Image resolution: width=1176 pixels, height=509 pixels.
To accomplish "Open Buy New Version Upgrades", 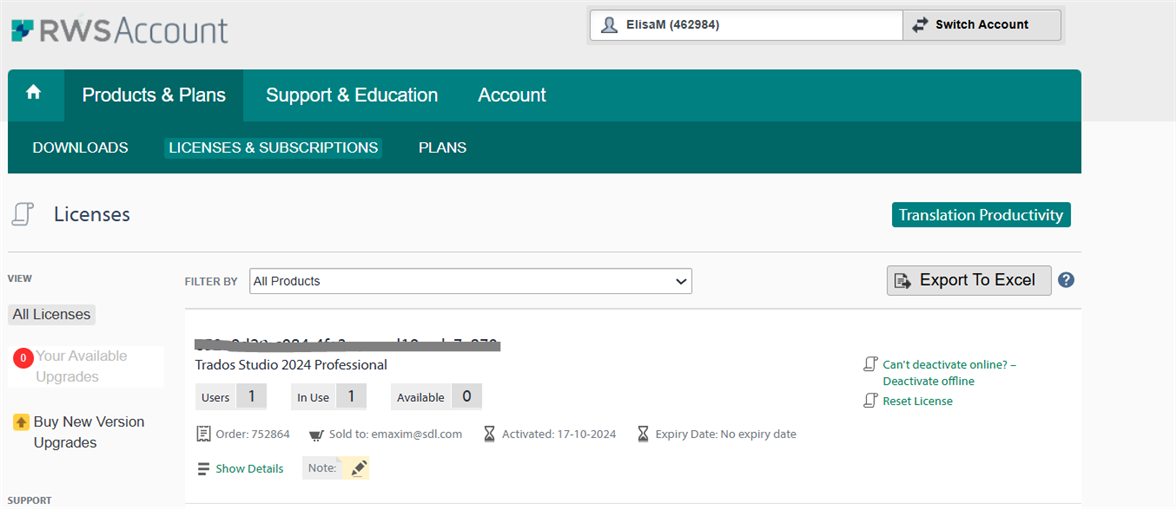I will click(x=88, y=433).
